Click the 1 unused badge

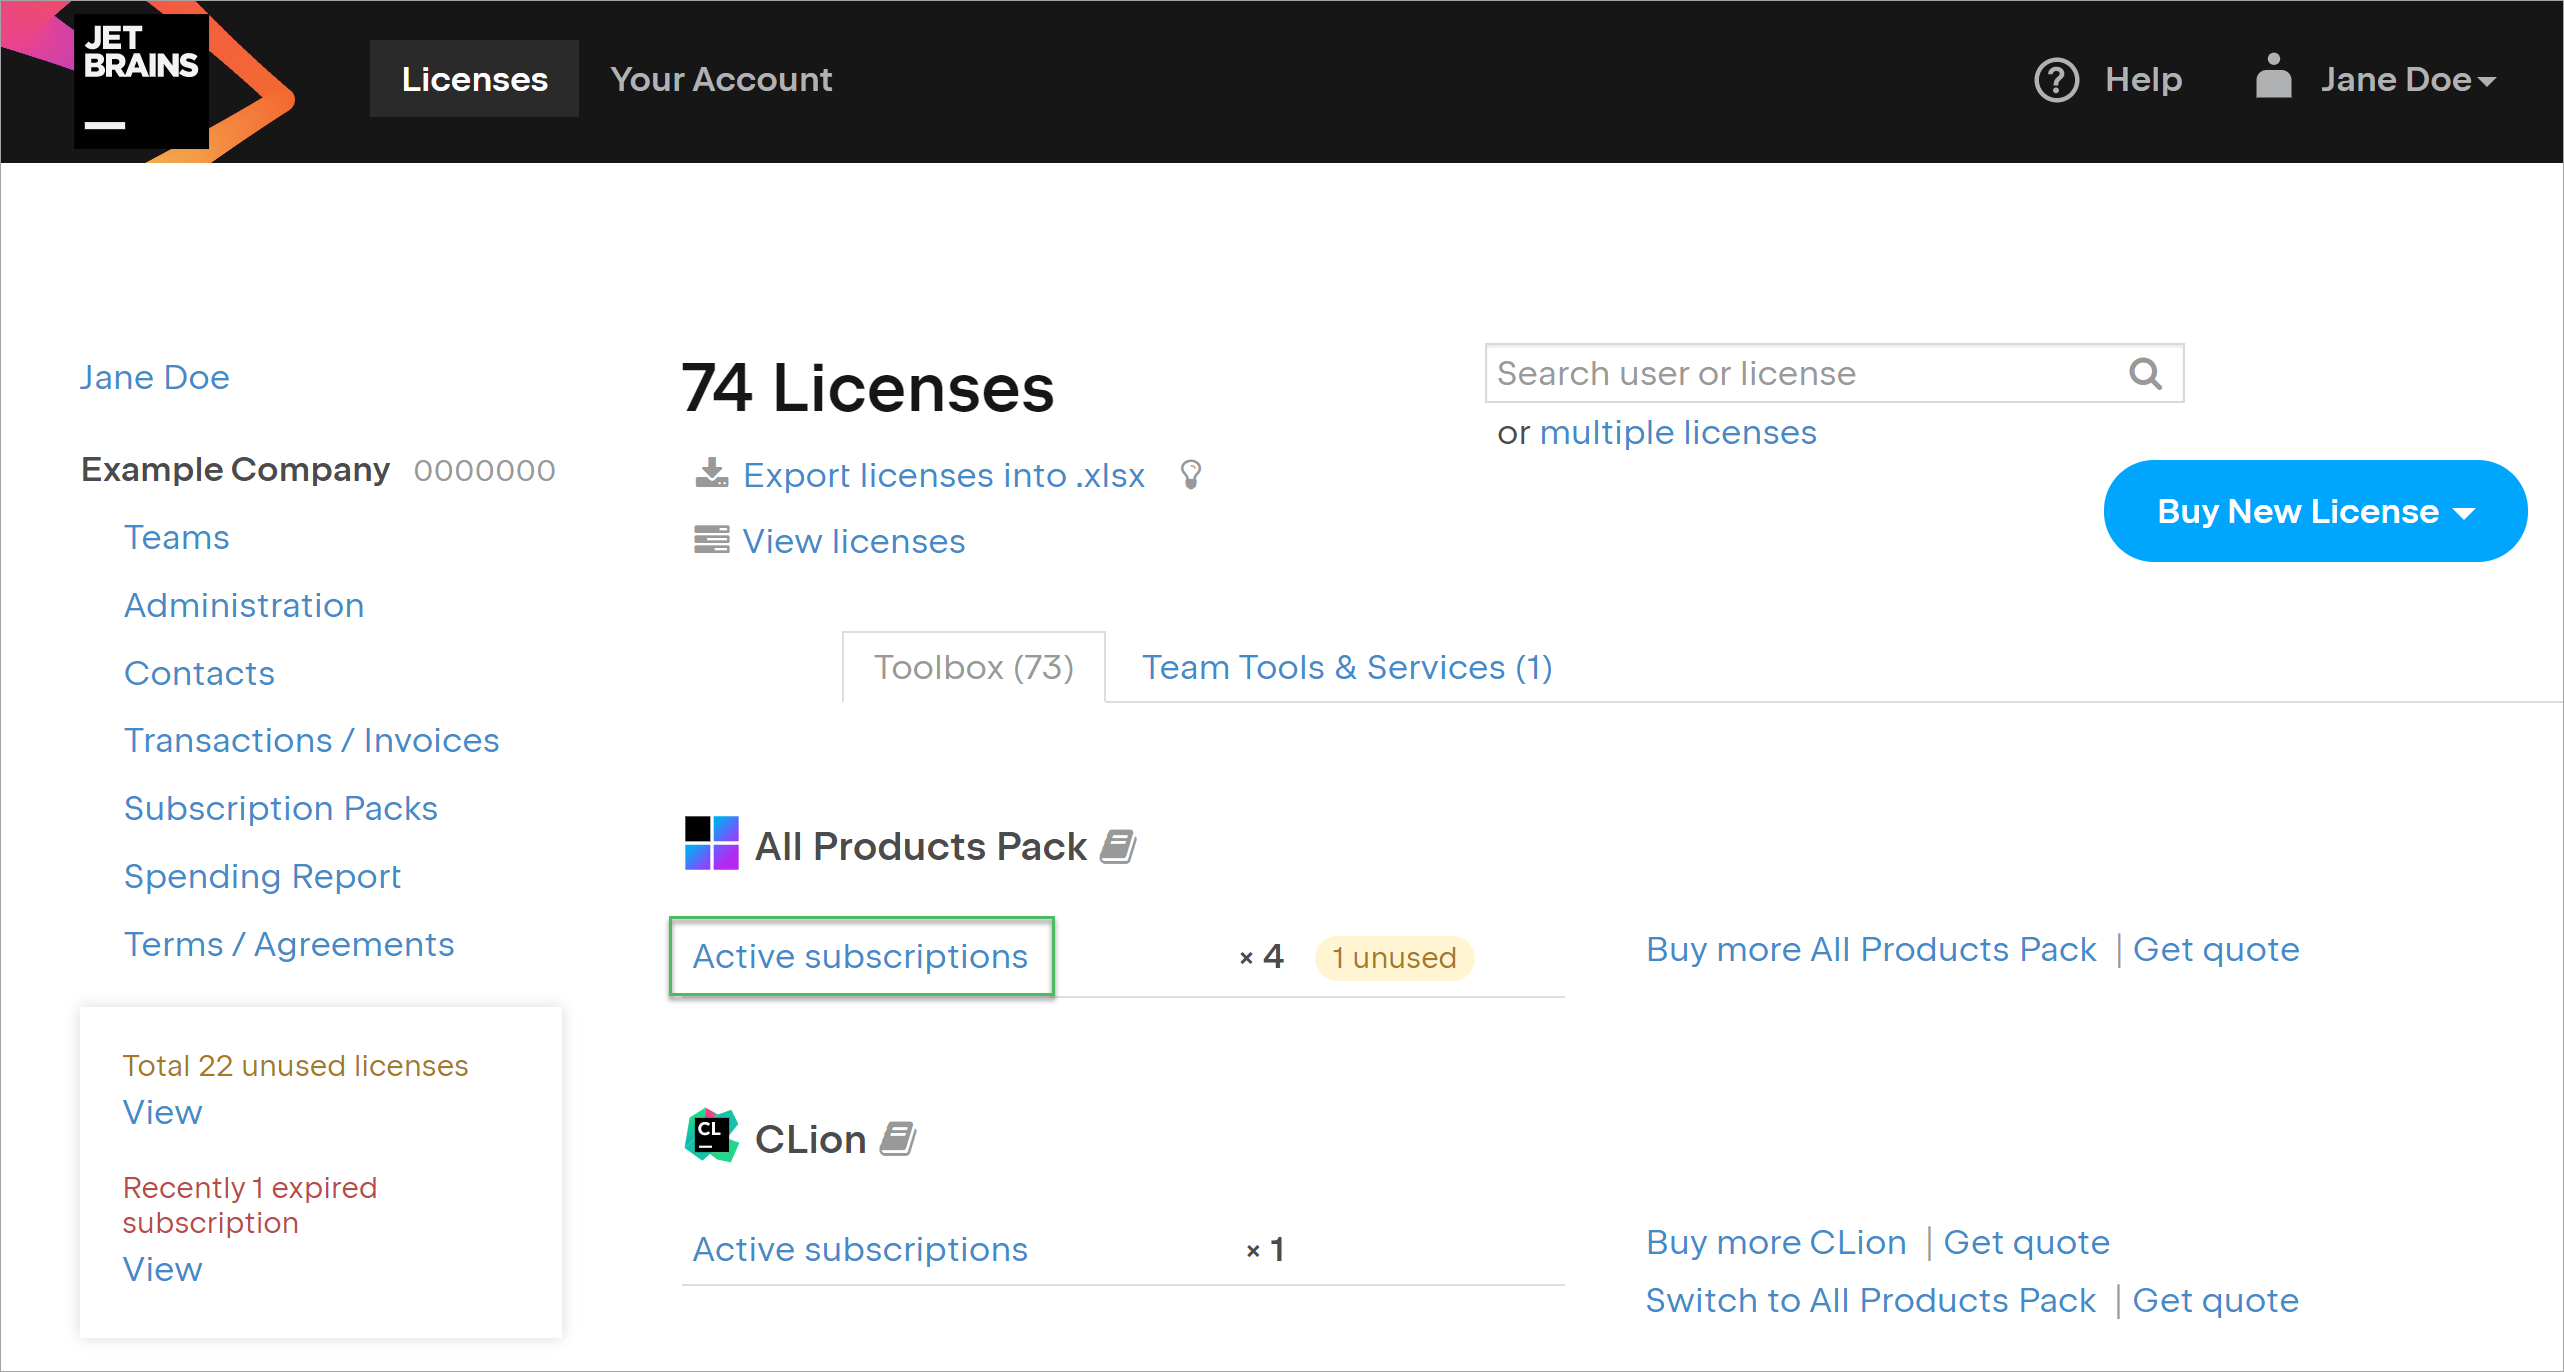tap(1393, 957)
